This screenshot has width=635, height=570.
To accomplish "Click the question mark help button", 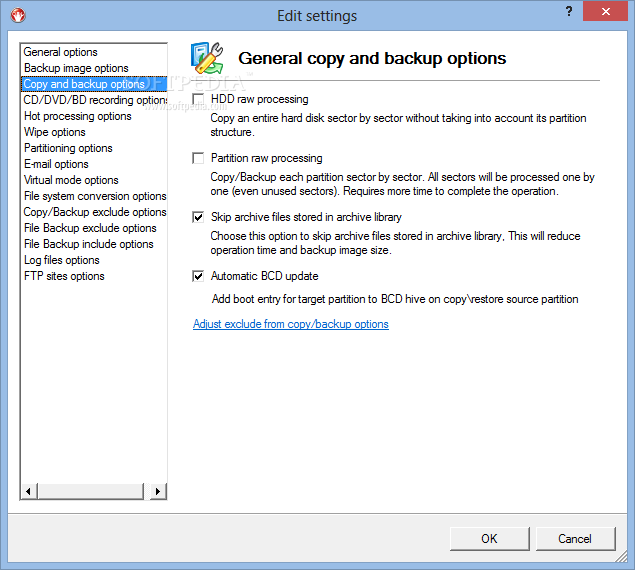I will pyautogui.click(x=569, y=11).
